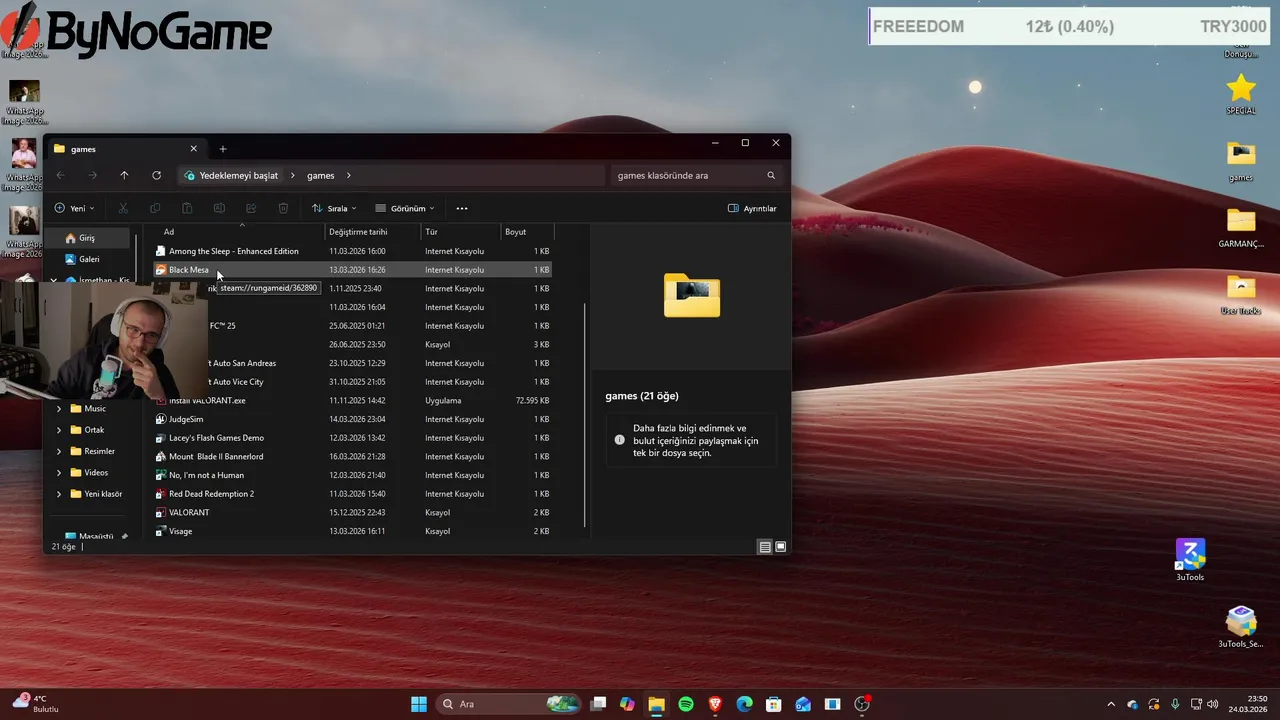Expand the Resimler folder in sidebar
Viewport: 1280px width, 720px height.
[x=59, y=451]
